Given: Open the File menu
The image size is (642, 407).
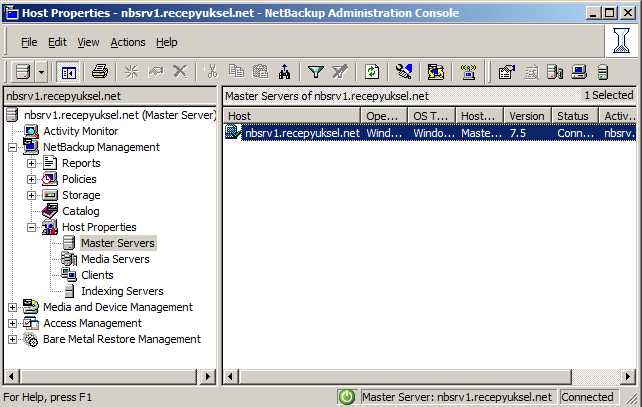Looking at the screenshot, I should coord(29,42).
